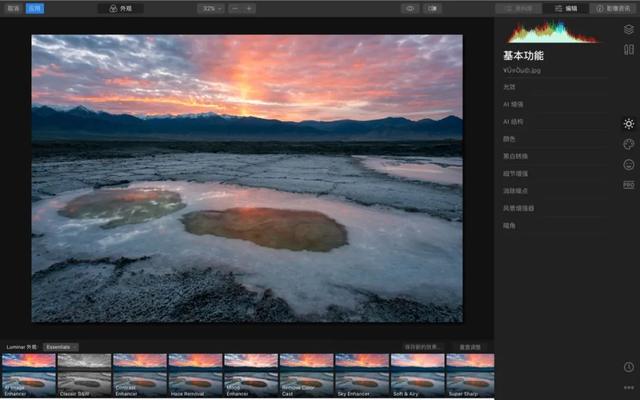This screenshot has width=640, height=400.
Task: Switch to the 影像资讯 tab
Action: [614, 8]
